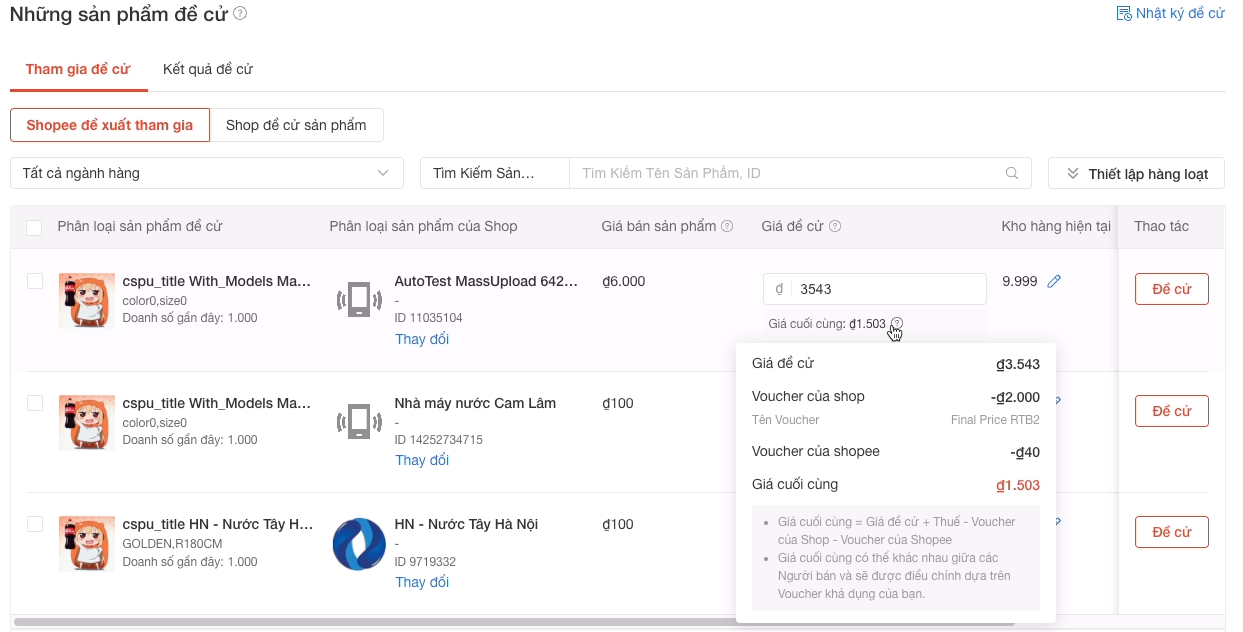Image resolution: width=1243 pixels, height=632 pixels.
Task: Open Tất cả ngành hàng category dropdown
Action: point(206,173)
